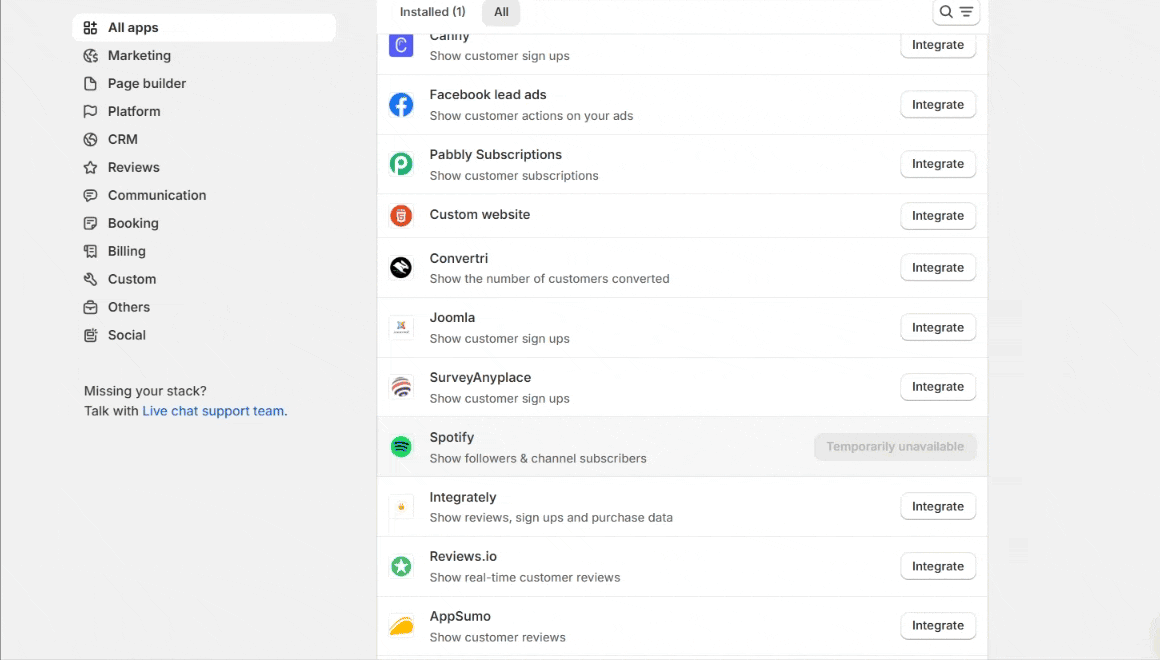The image size is (1160, 660).
Task: Switch to the All tab
Action: pos(501,12)
